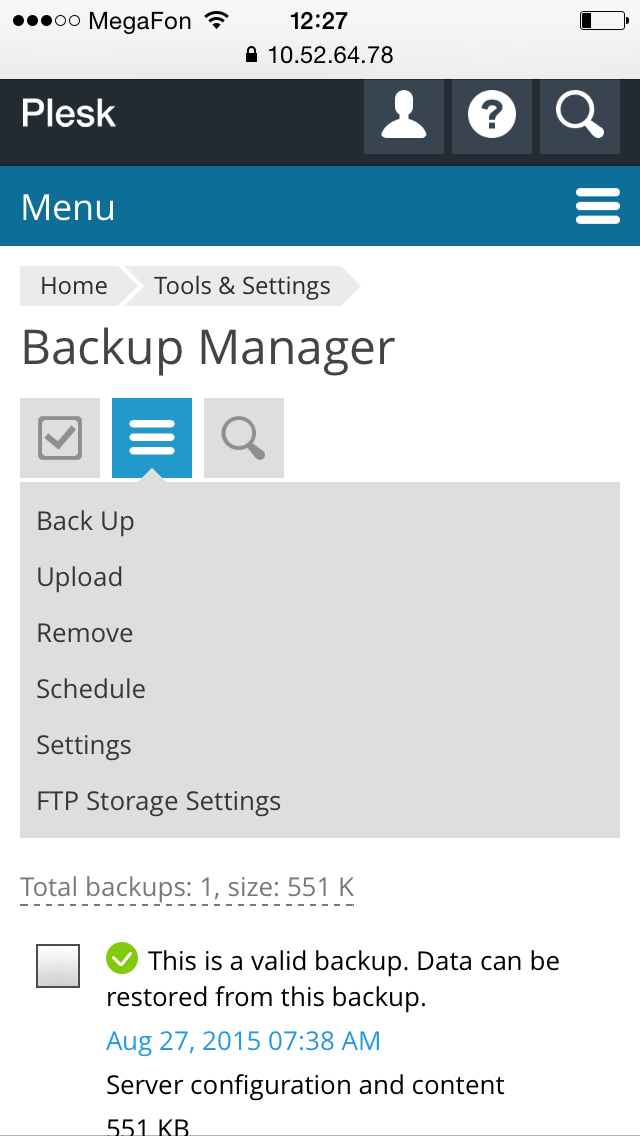
Task: Open the help question mark icon
Action: [491, 117]
